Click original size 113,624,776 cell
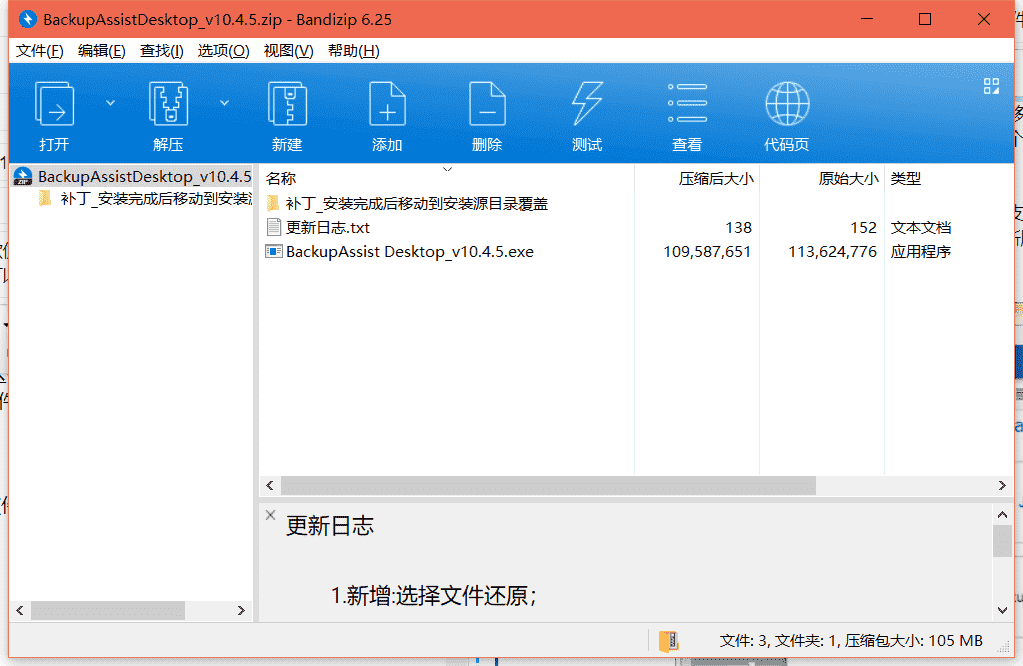The height and width of the screenshot is (666, 1023). click(832, 252)
